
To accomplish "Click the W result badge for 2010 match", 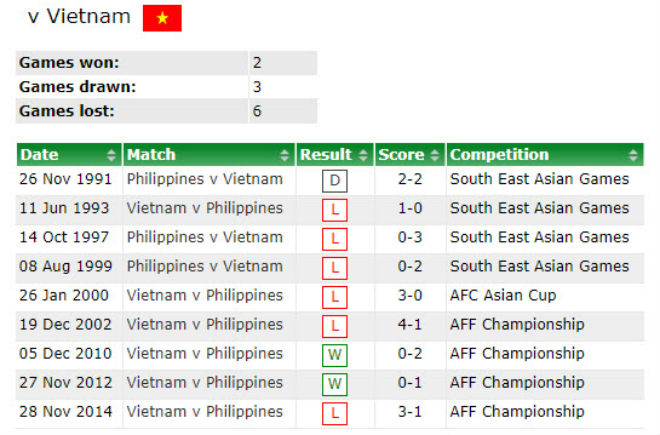I will click(x=333, y=356).
